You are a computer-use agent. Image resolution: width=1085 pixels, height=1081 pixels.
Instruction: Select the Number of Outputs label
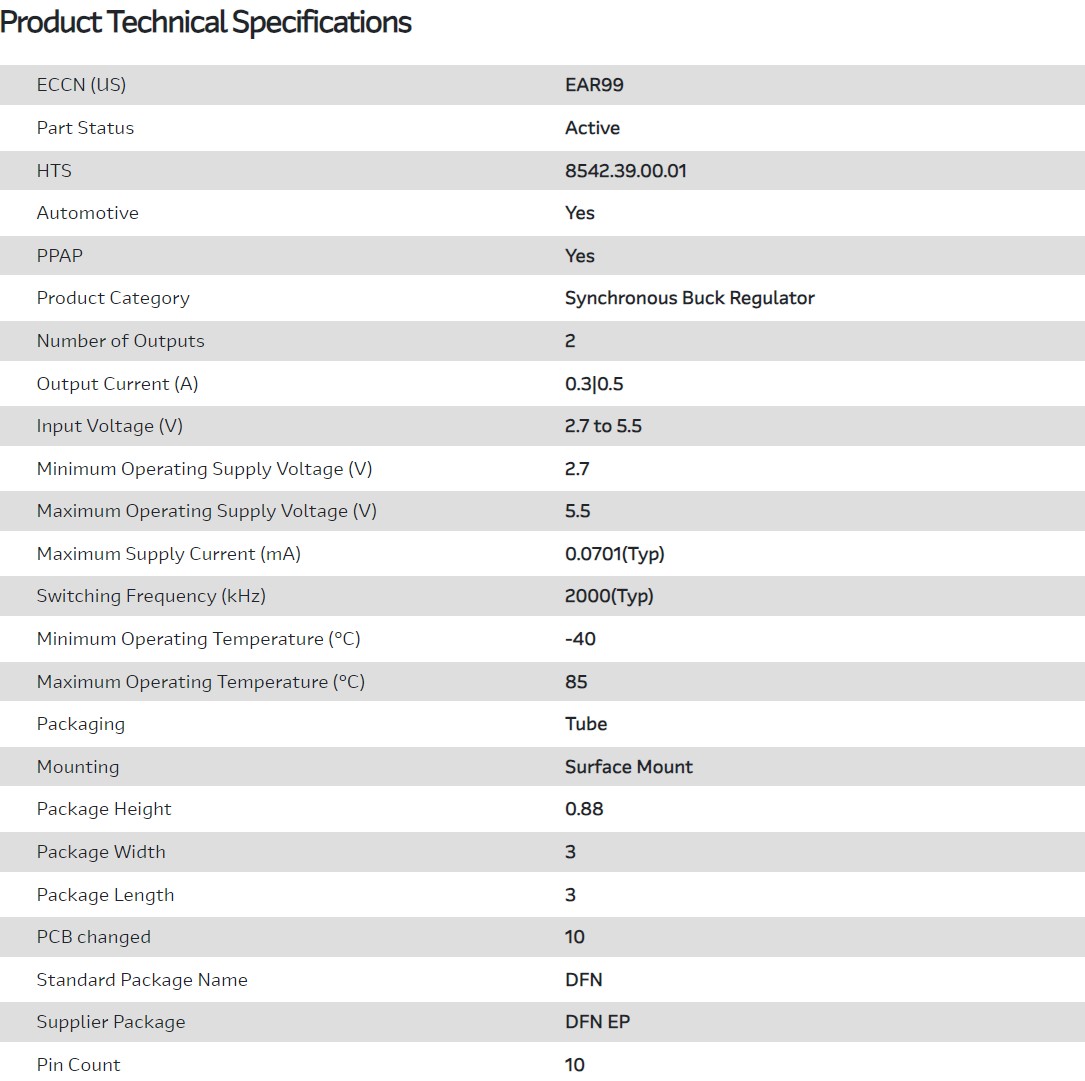120,341
